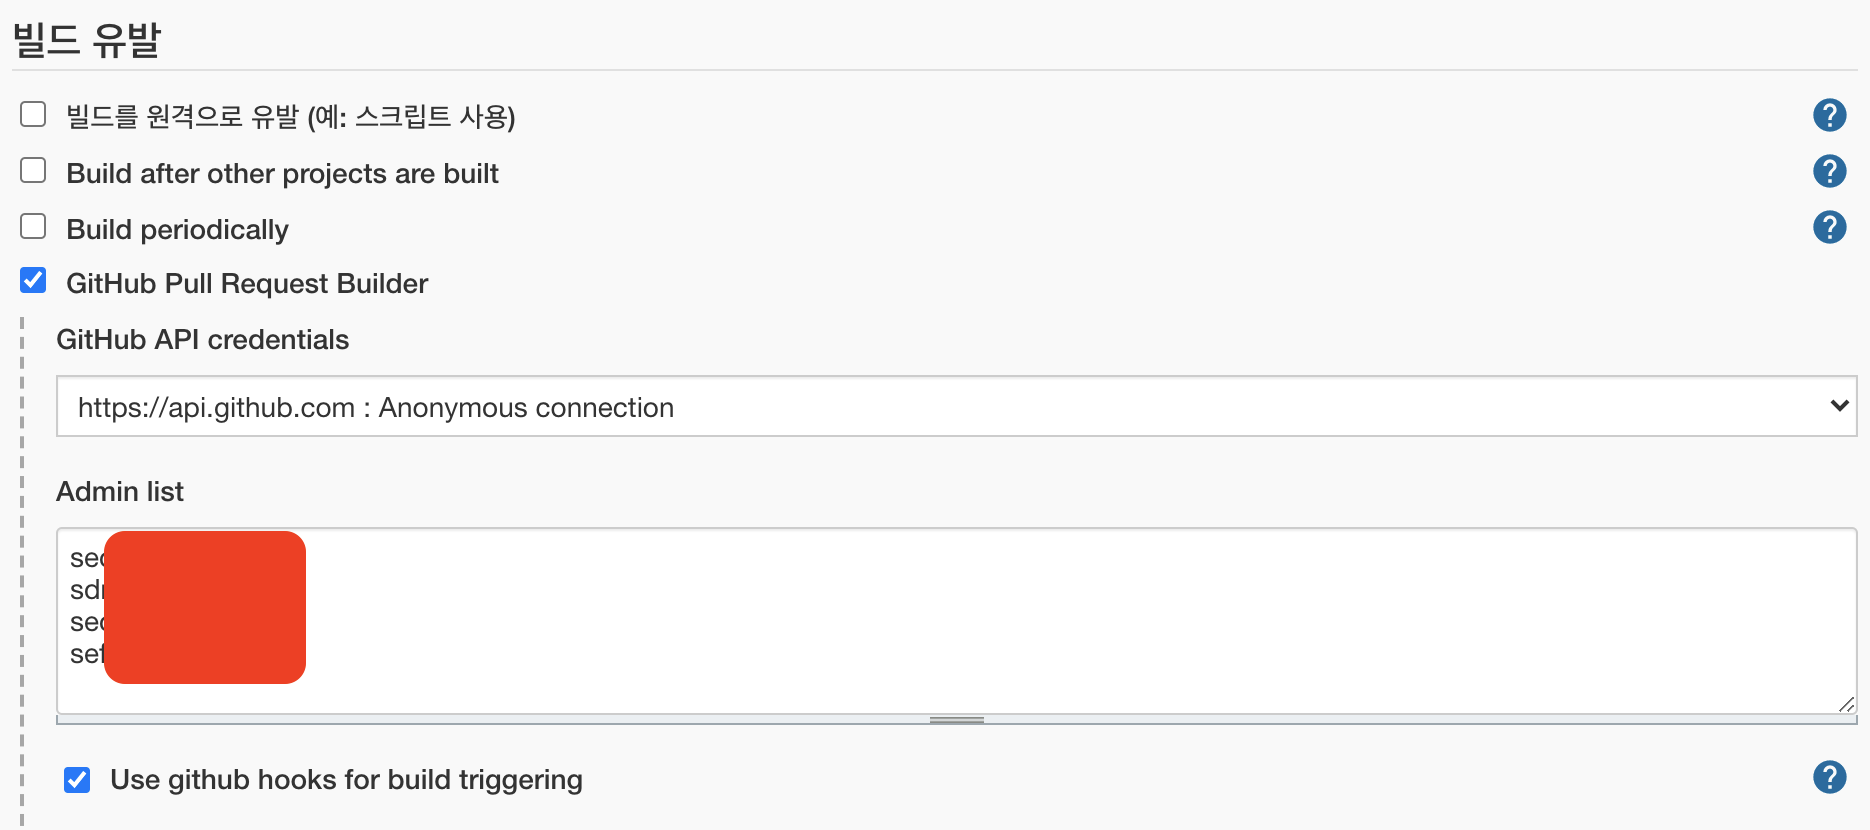The width and height of the screenshot is (1870, 830).
Task: Click the dropdown chevron on the credentials selector
Action: [1840, 407]
